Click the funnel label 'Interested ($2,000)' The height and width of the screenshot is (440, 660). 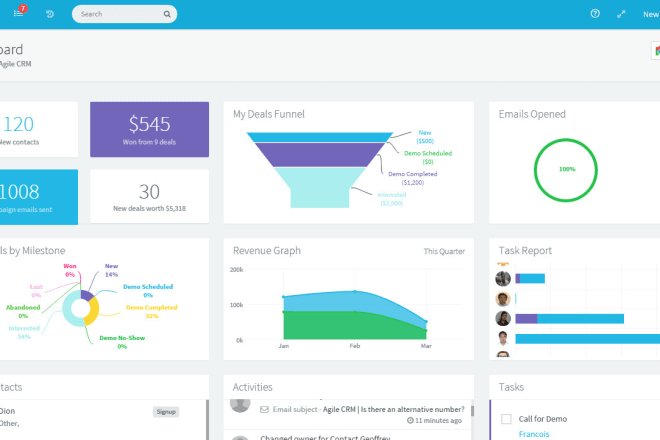click(x=391, y=199)
